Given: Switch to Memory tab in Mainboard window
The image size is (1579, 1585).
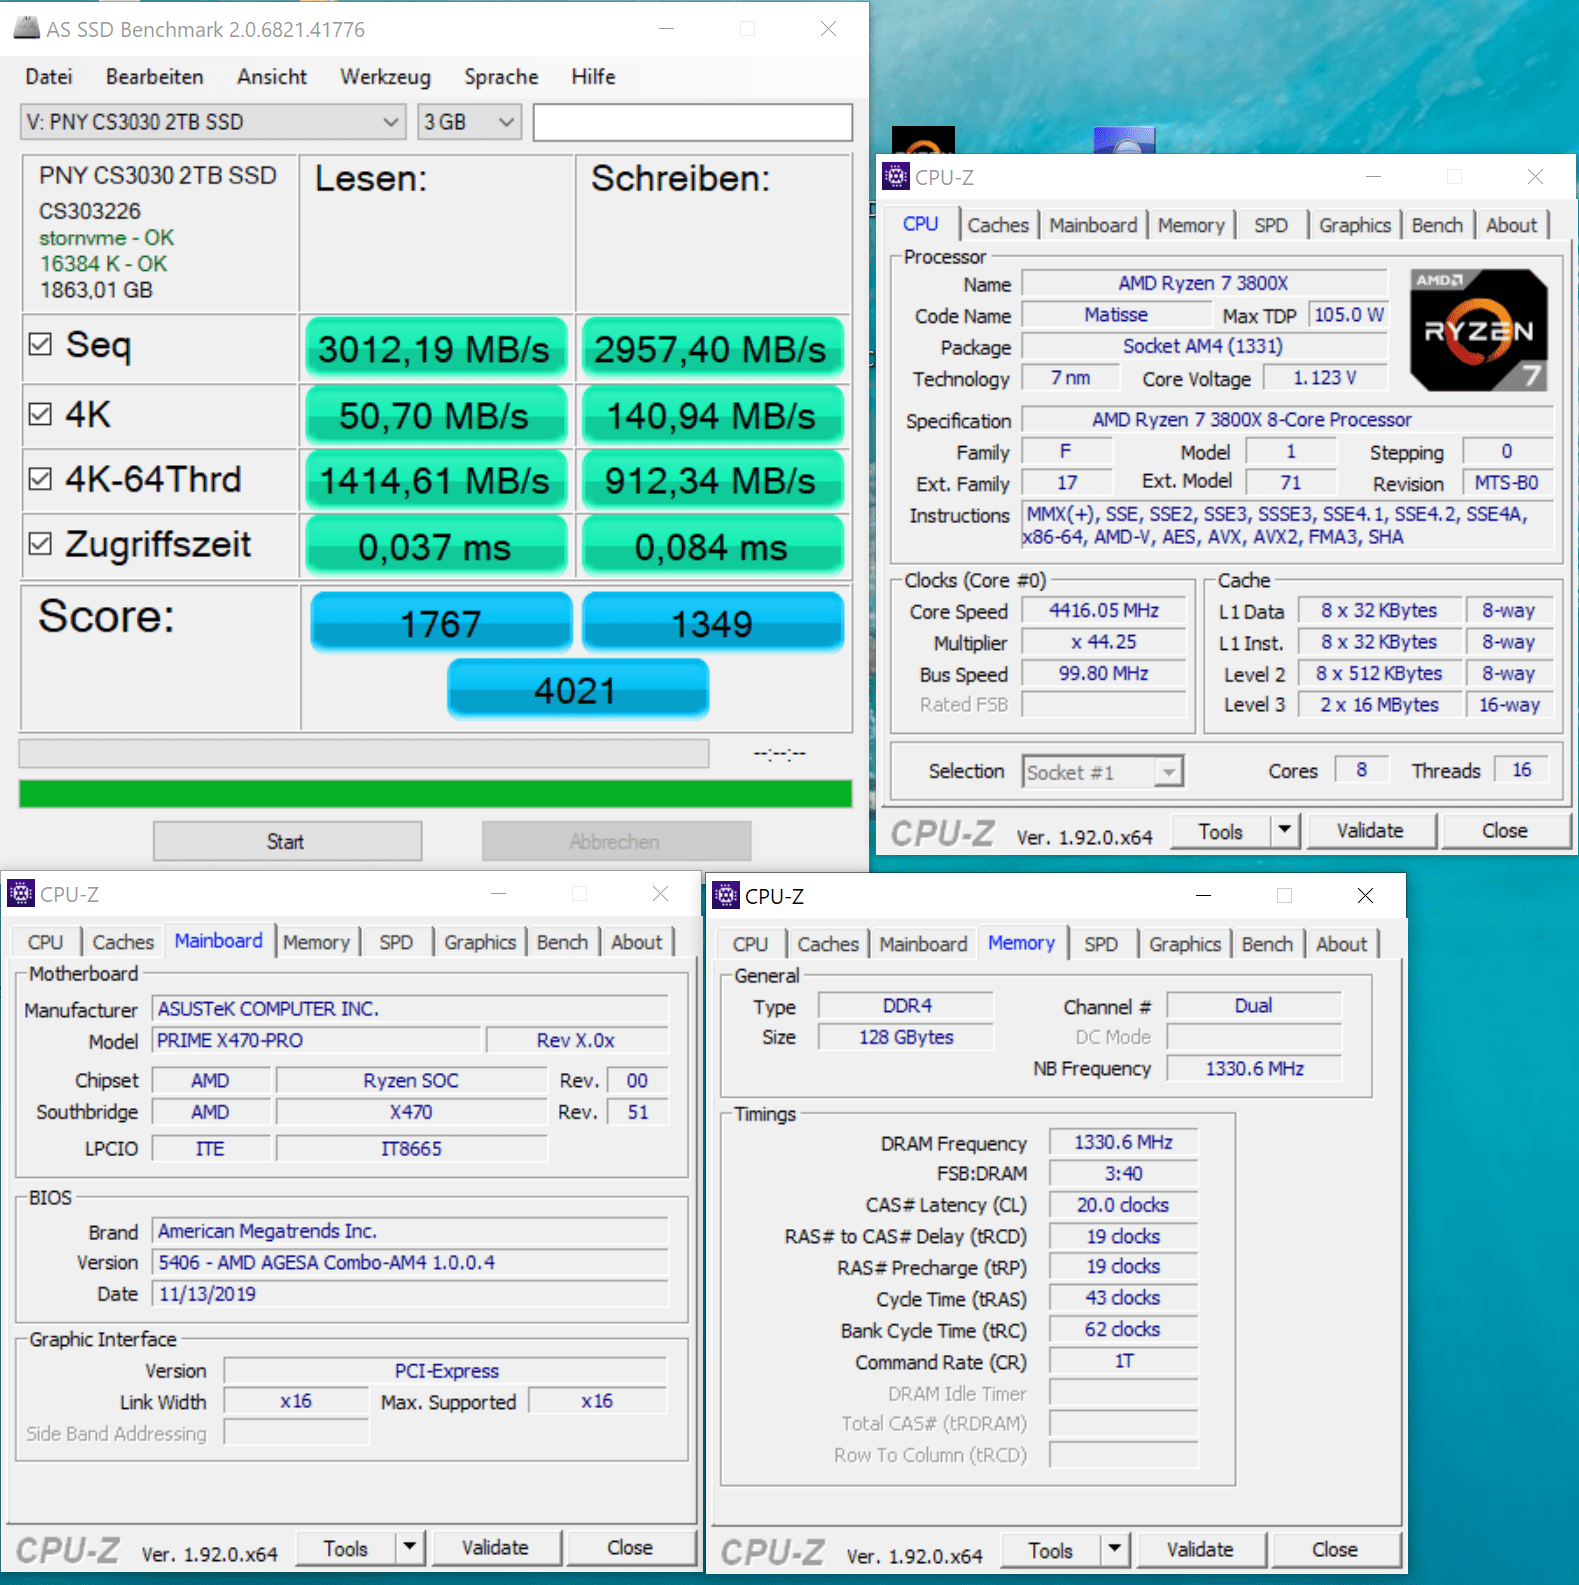Looking at the screenshot, I should 316,942.
